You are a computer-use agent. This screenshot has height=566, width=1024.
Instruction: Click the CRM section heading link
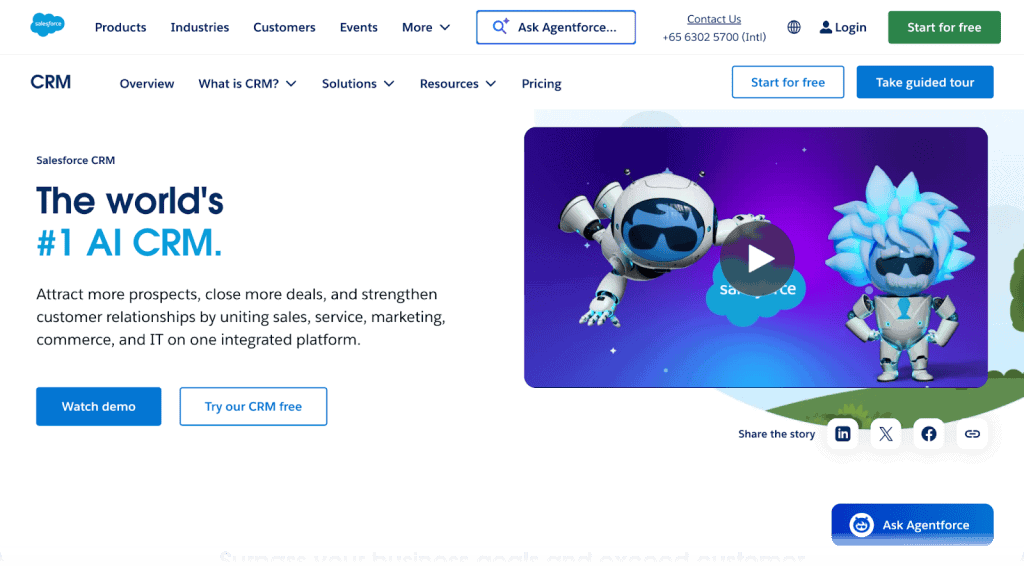[x=50, y=82]
